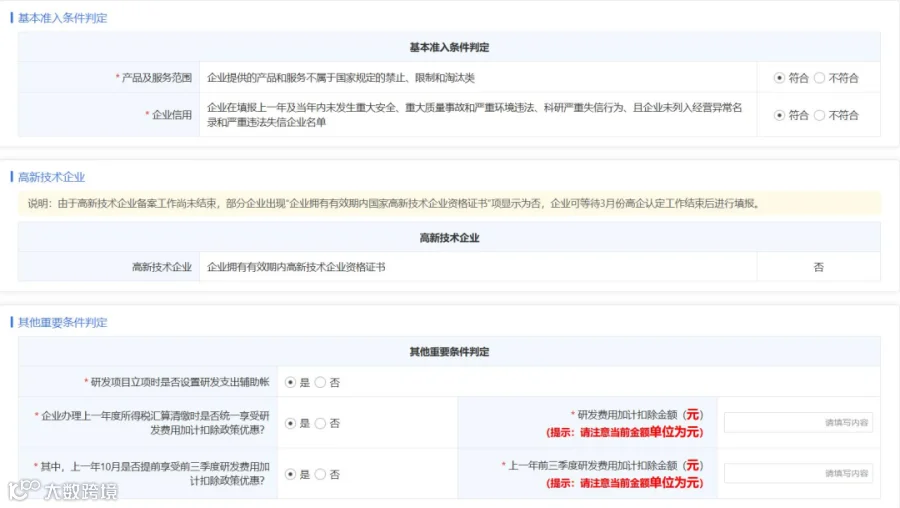Click the label 企业办理上一年度所得税汇算清缴
Image resolution: width=900 pixels, height=508 pixels.
click(155, 422)
